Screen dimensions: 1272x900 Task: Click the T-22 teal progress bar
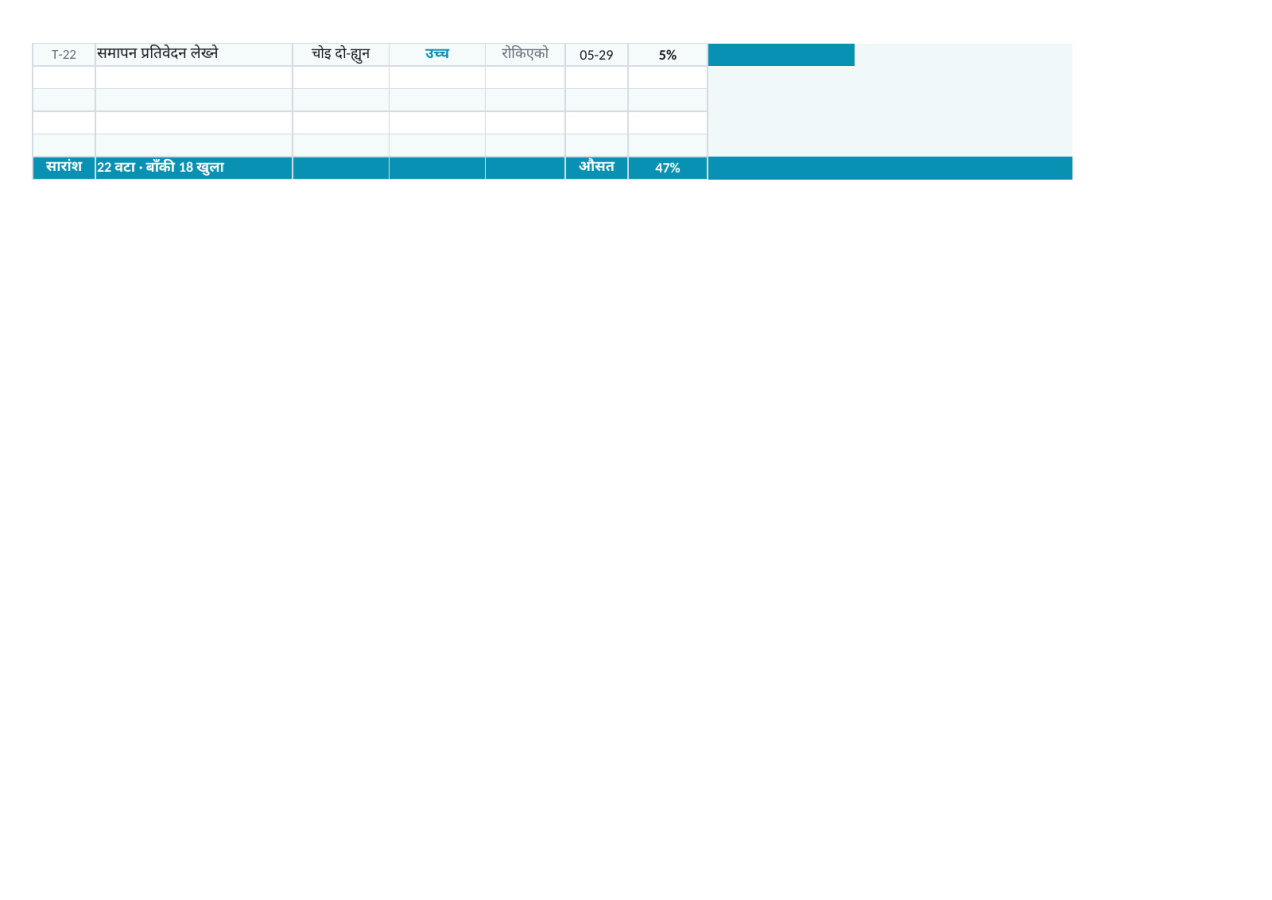[781, 55]
